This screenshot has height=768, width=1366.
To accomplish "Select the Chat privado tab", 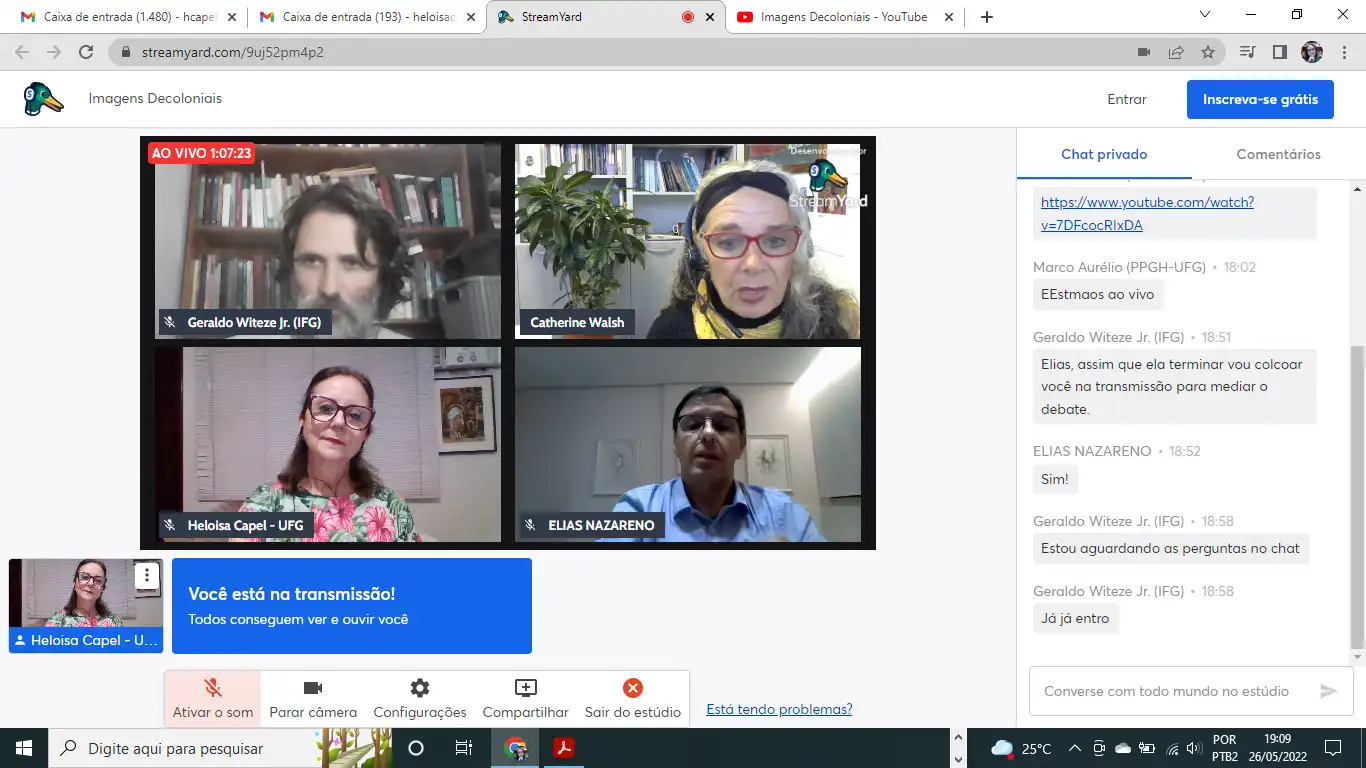I will point(1104,154).
